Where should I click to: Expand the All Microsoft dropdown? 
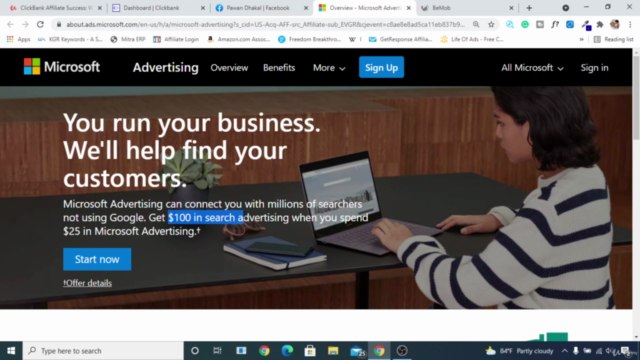532,68
